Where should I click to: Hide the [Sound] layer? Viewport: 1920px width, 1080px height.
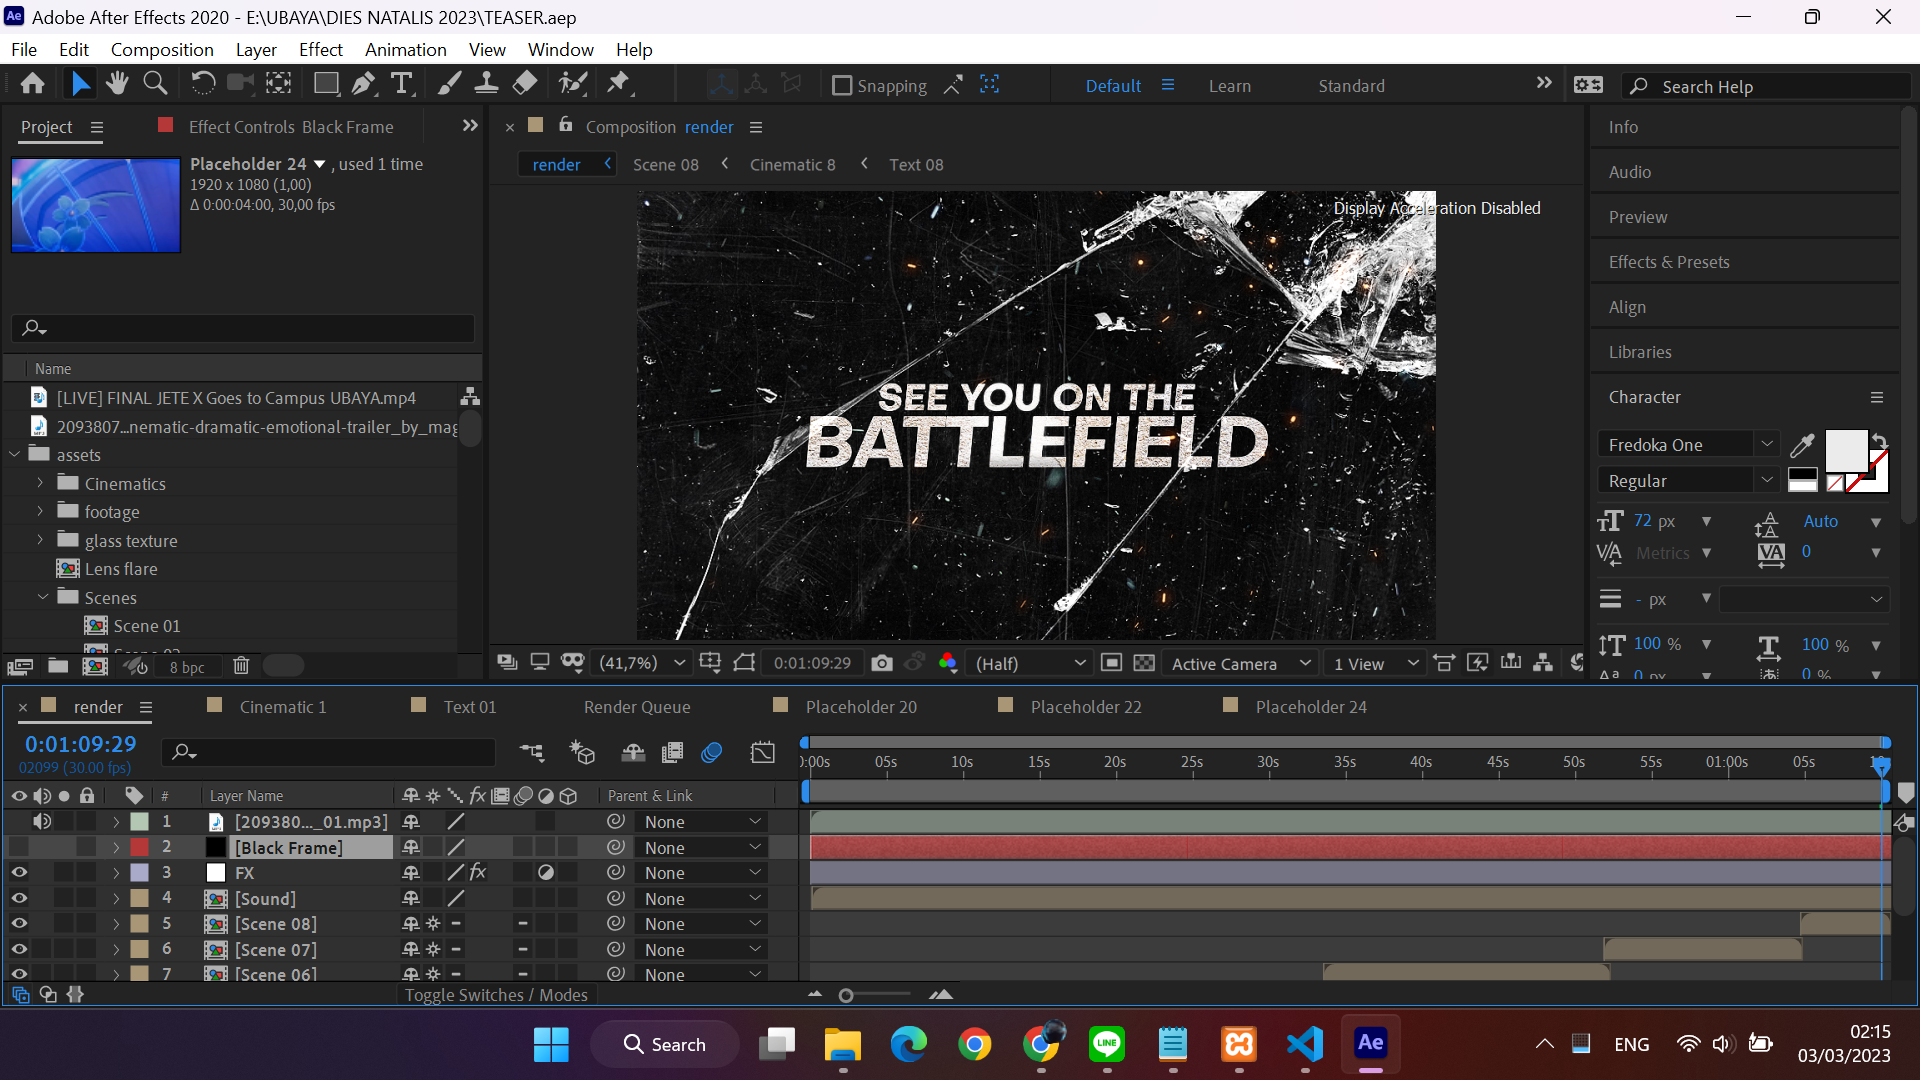pyautogui.click(x=19, y=898)
